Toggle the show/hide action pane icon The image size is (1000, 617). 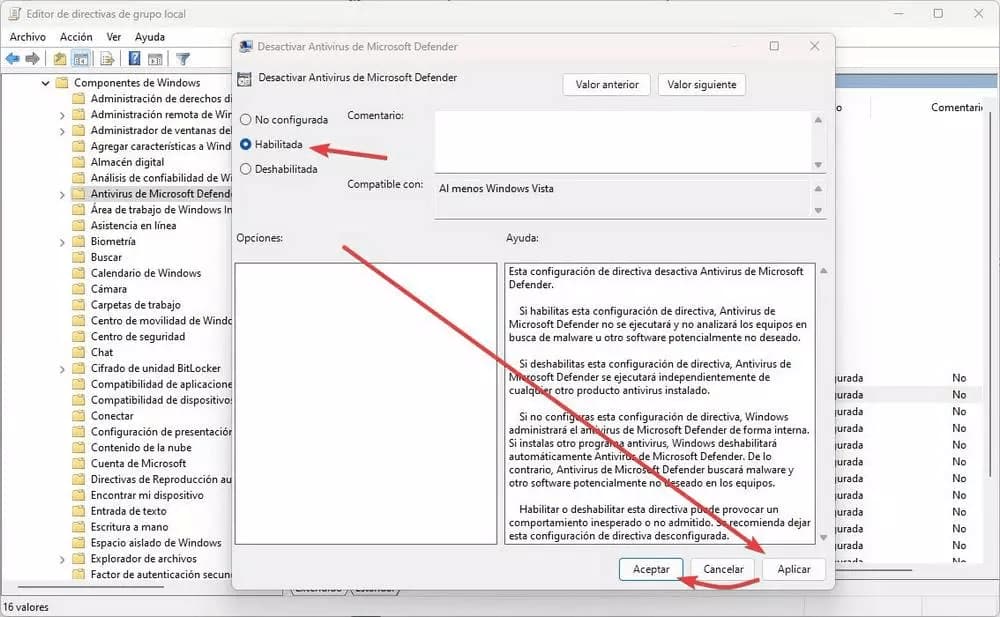155,59
